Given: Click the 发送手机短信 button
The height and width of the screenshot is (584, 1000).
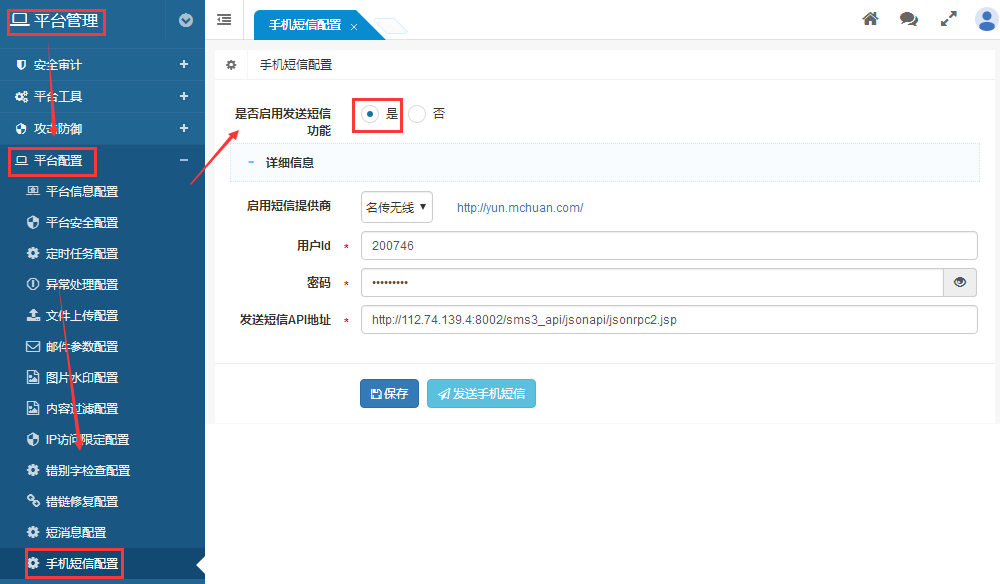Looking at the screenshot, I should click(x=481, y=394).
